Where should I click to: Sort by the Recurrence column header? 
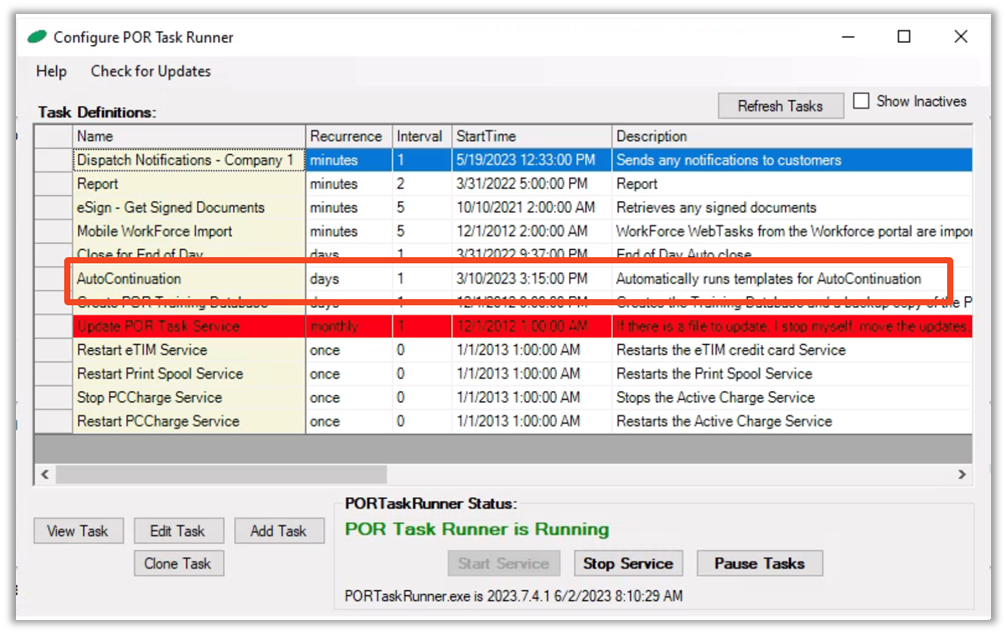(x=346, y=136)
